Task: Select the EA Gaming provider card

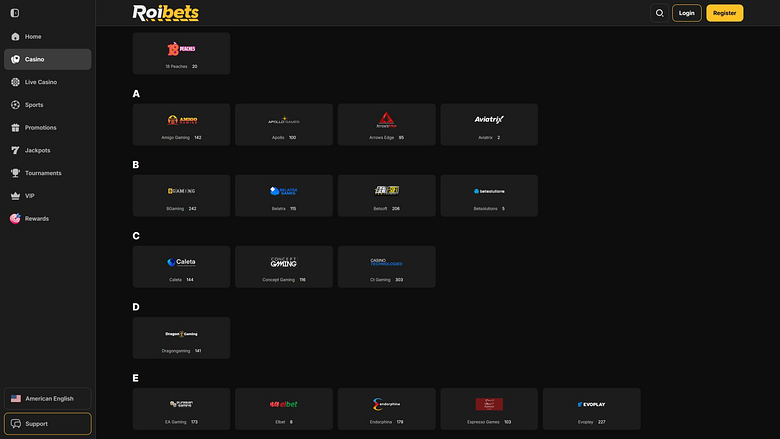Action: (182, 409)
